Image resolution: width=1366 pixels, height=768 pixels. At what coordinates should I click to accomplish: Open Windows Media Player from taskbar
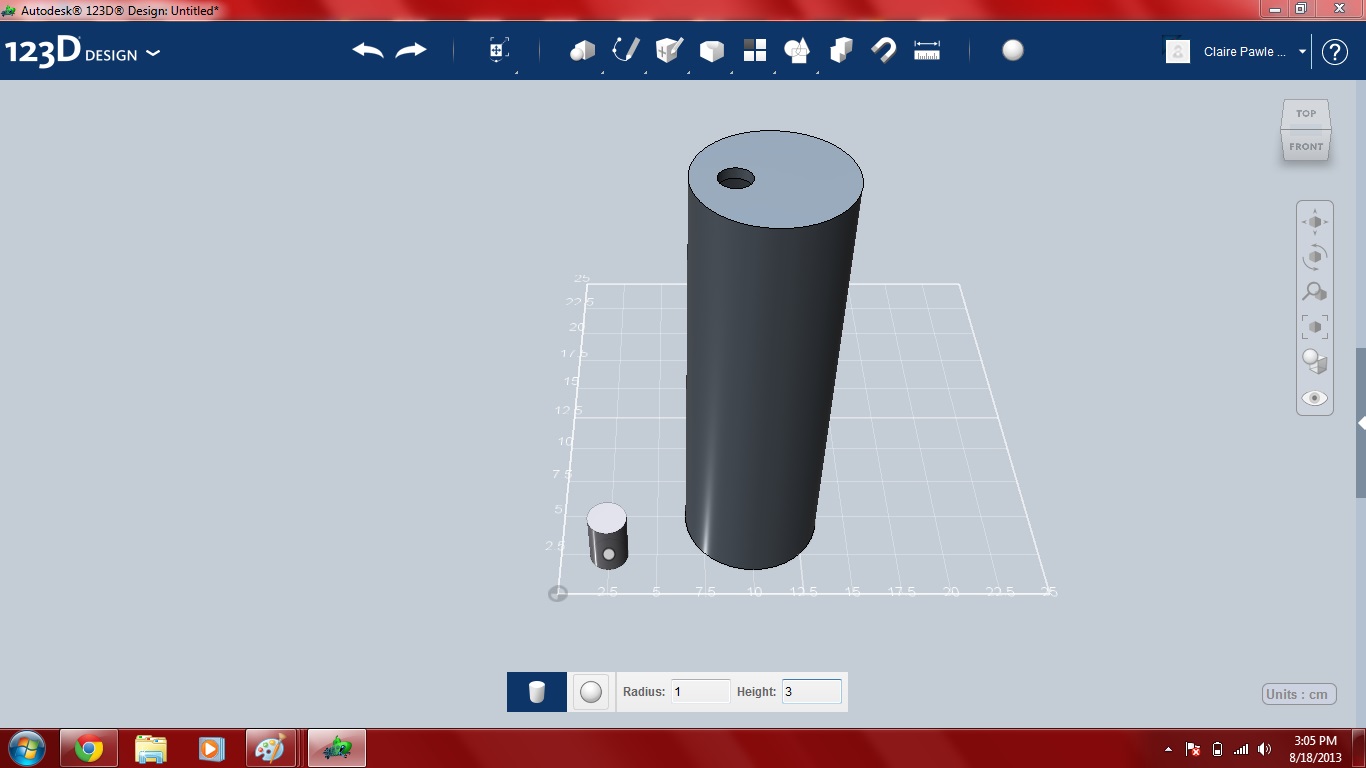tap(211, 748)
